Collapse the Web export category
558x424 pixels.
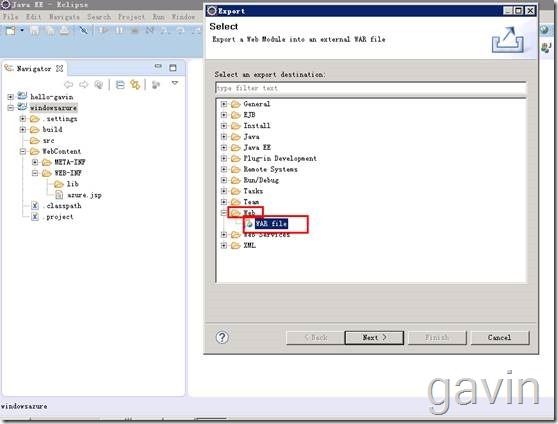(x=224, y=213)
